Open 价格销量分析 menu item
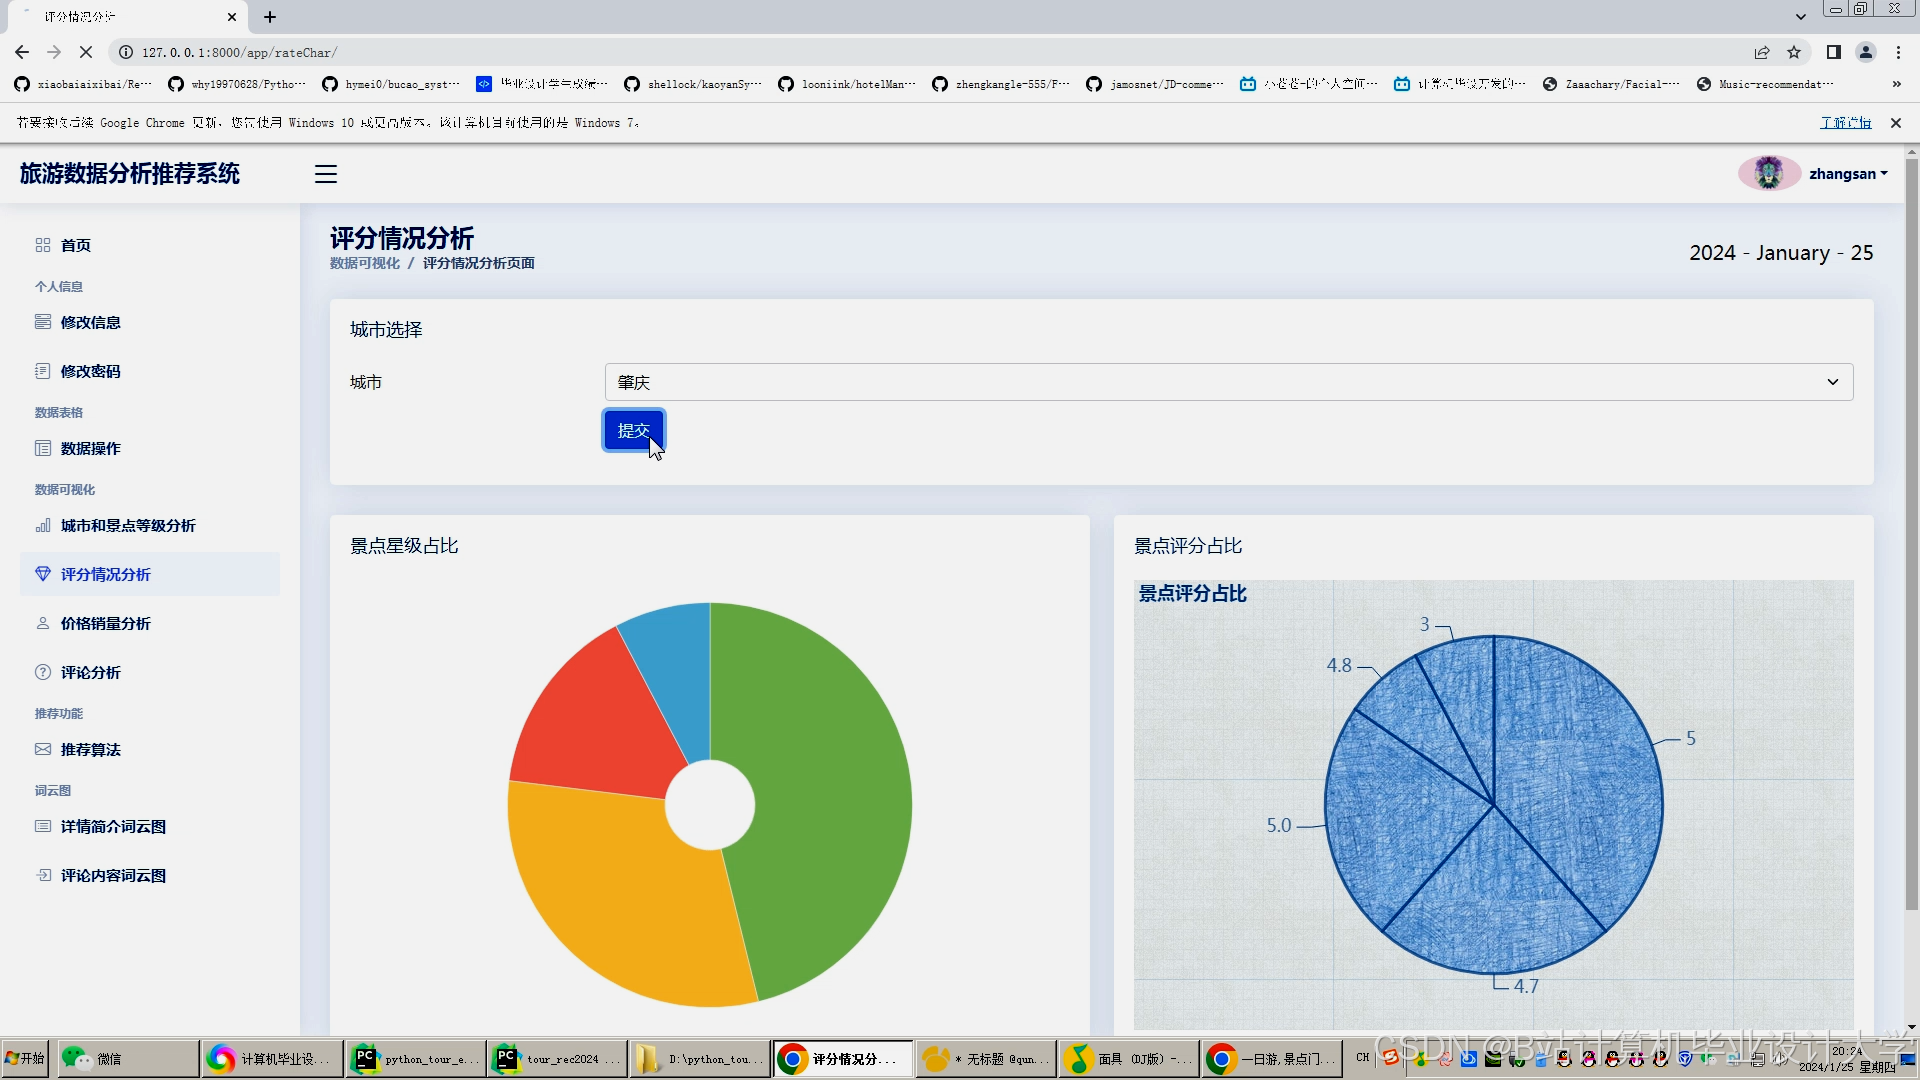 (105, 623)
